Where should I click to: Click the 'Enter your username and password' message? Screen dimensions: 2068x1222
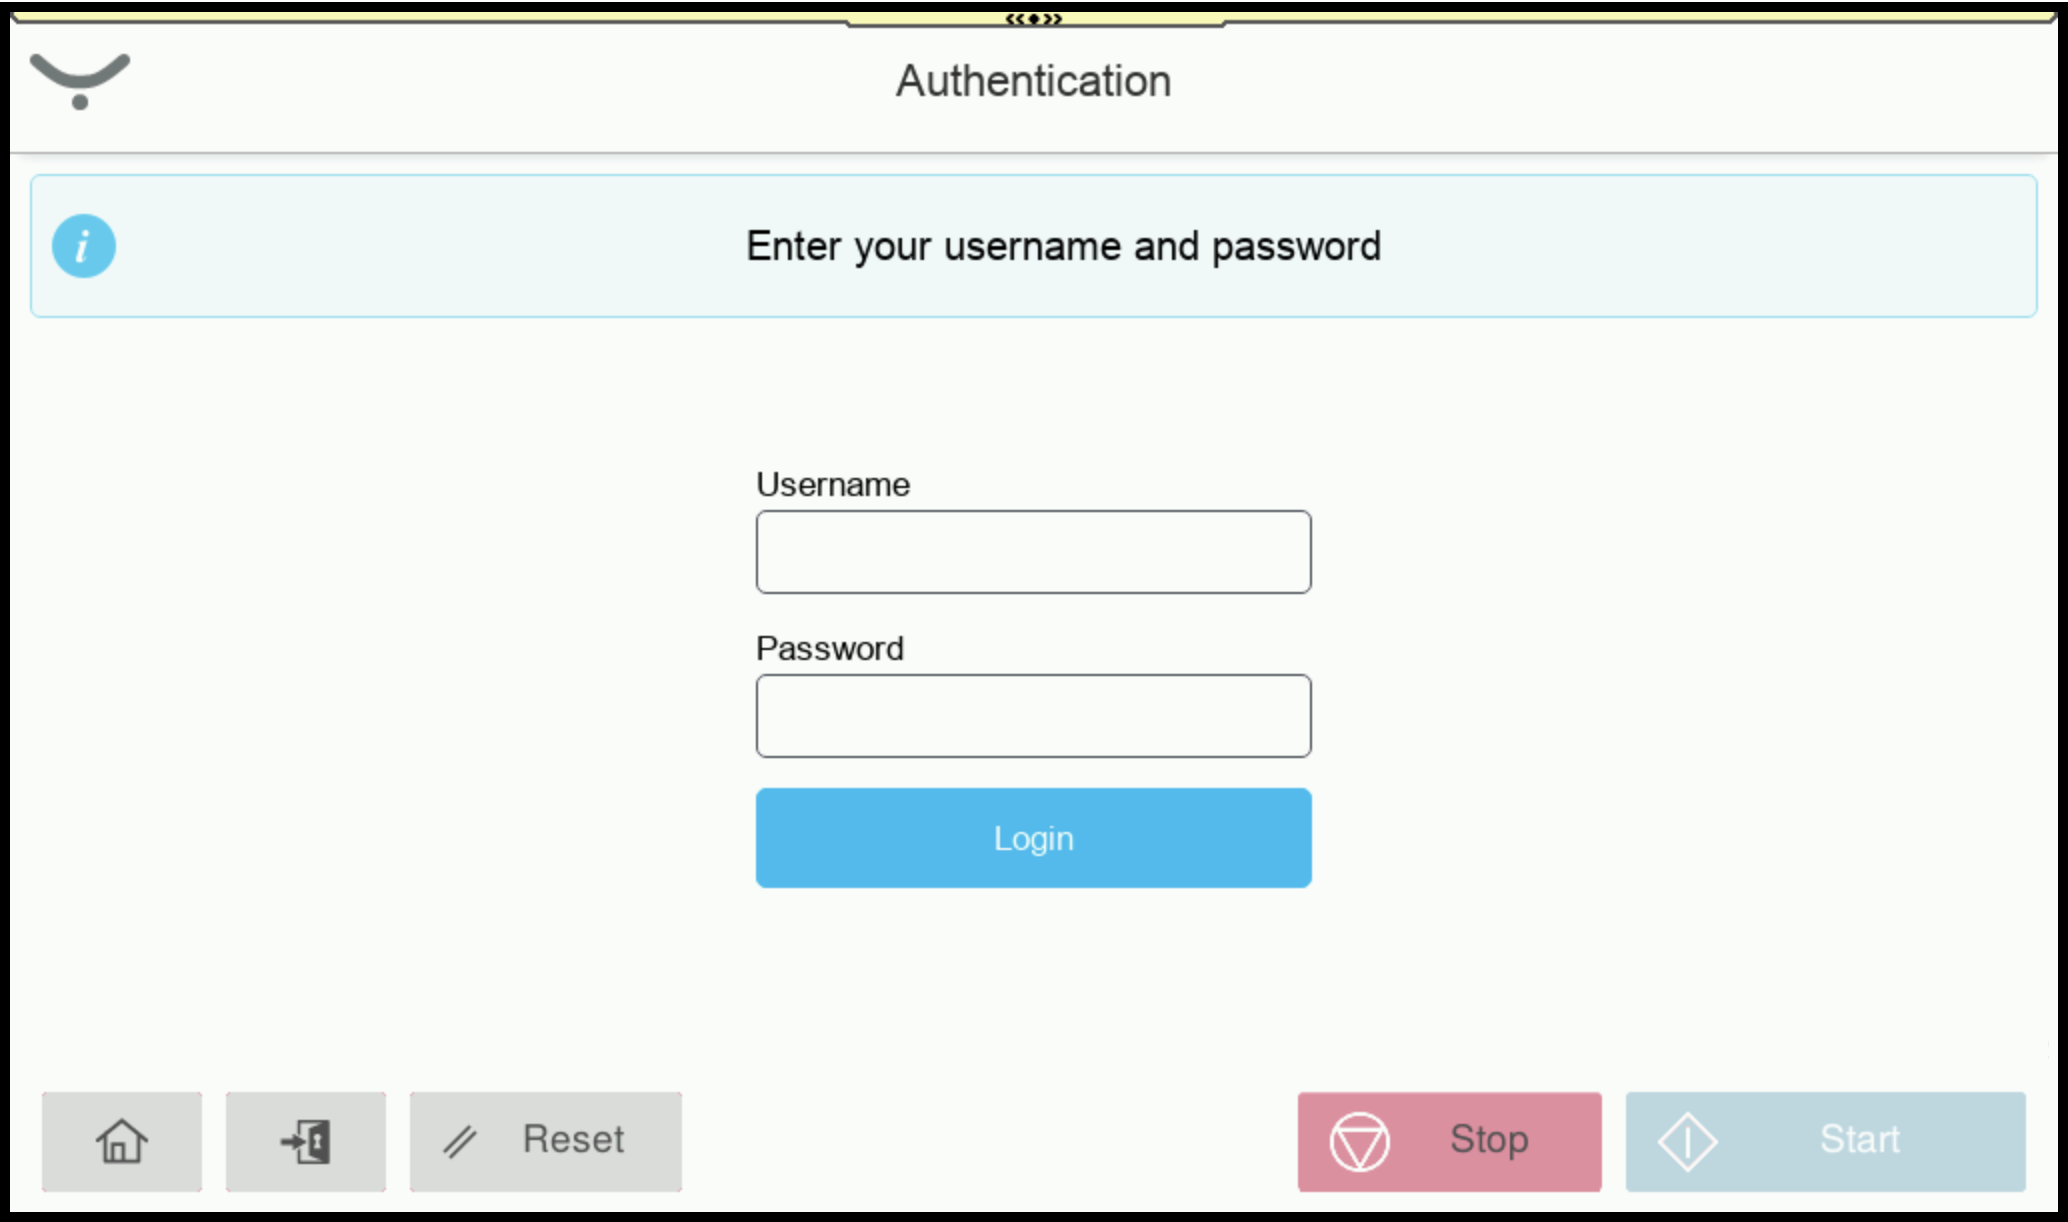1063,246
